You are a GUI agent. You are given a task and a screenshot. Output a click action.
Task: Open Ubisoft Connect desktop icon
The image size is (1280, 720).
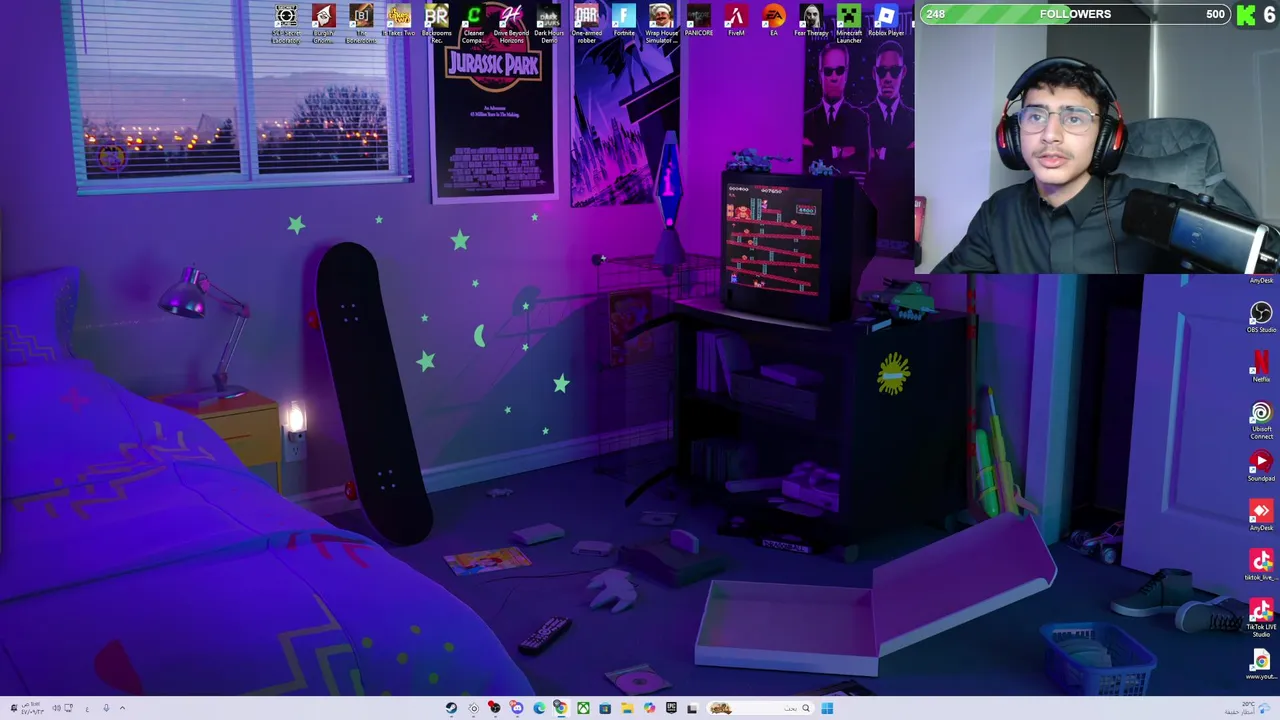pyautogui.click(x=1261, y=421)
